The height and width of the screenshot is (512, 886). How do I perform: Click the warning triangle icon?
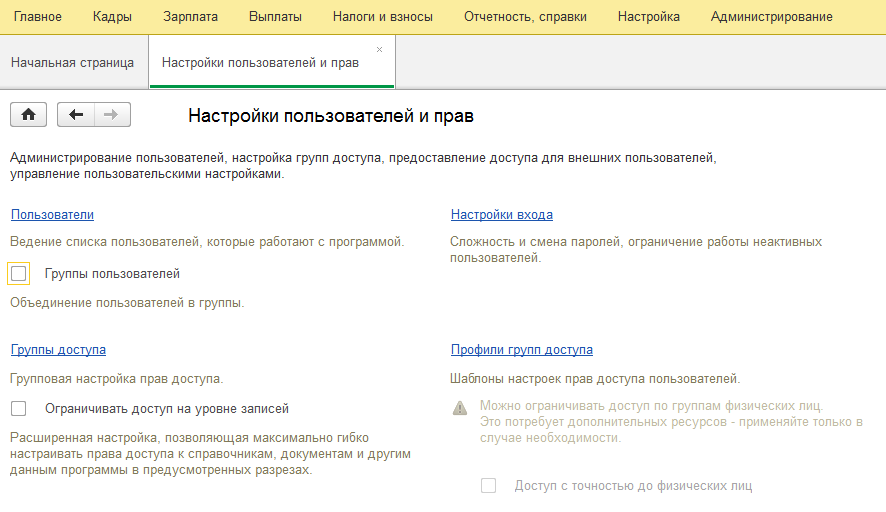point(459,408)
